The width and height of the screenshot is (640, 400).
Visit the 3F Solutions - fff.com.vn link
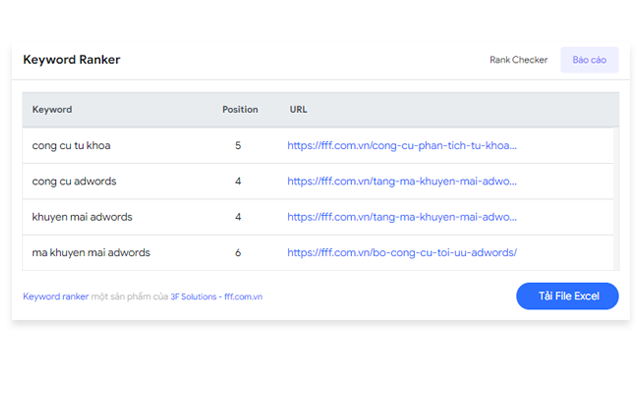(216, 297)
